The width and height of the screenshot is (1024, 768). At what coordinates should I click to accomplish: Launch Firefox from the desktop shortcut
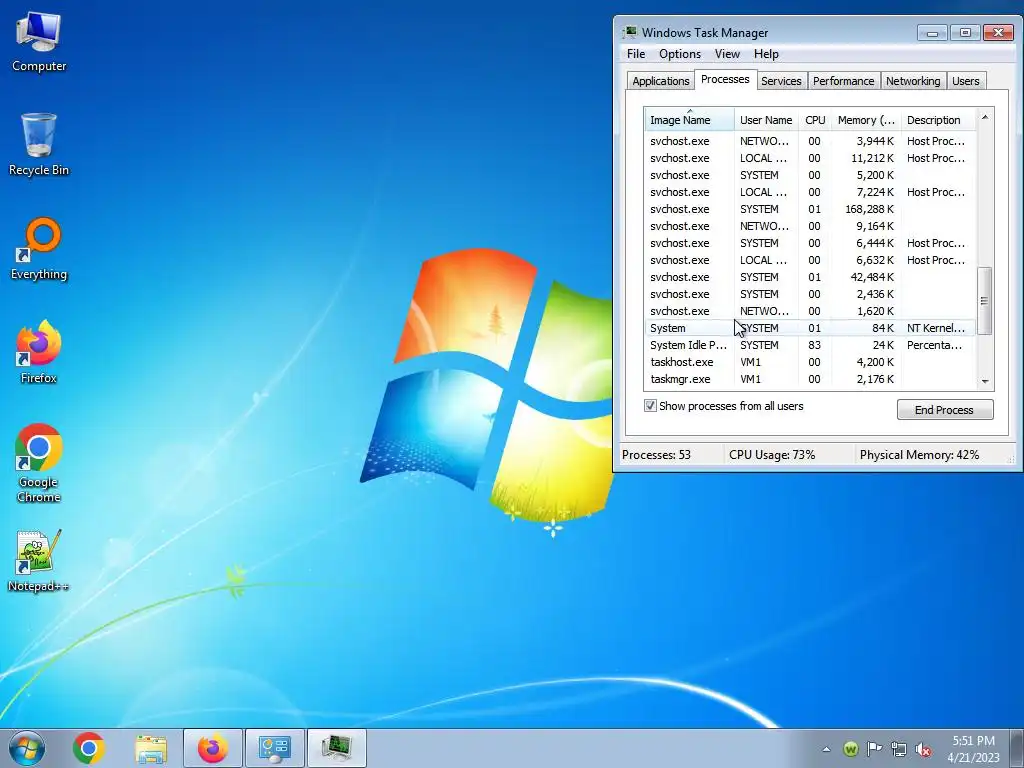click(39, 352)
